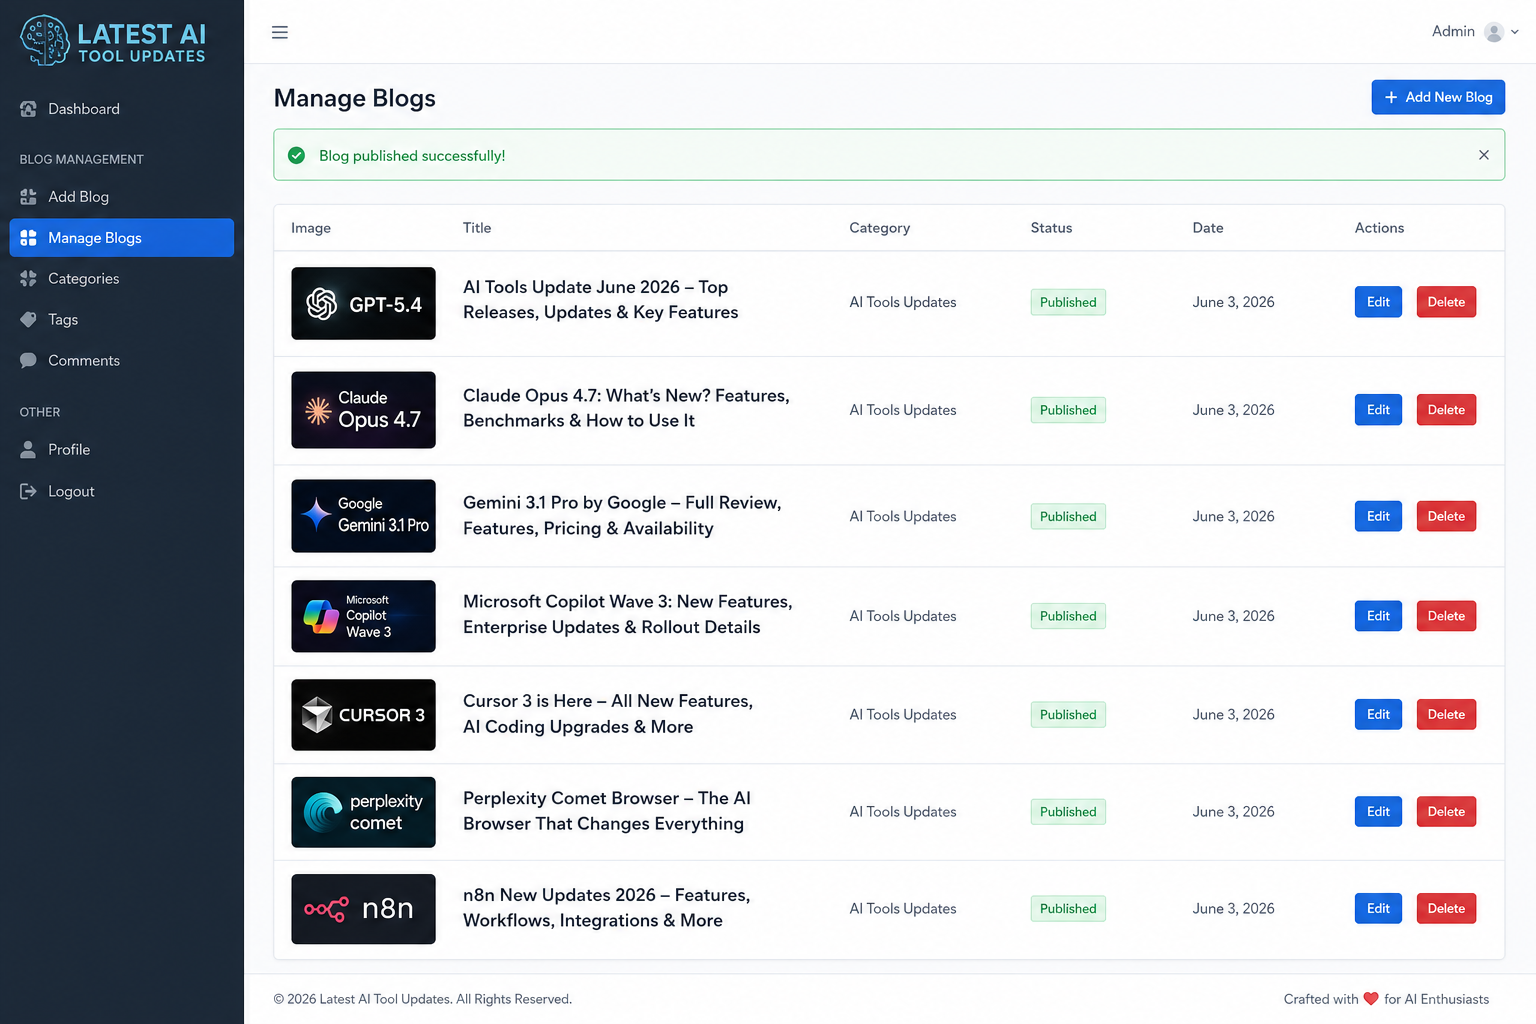Click the Comments speech bubble icon
Viewport: 1536px width, 1024px height.
point(28,361)
